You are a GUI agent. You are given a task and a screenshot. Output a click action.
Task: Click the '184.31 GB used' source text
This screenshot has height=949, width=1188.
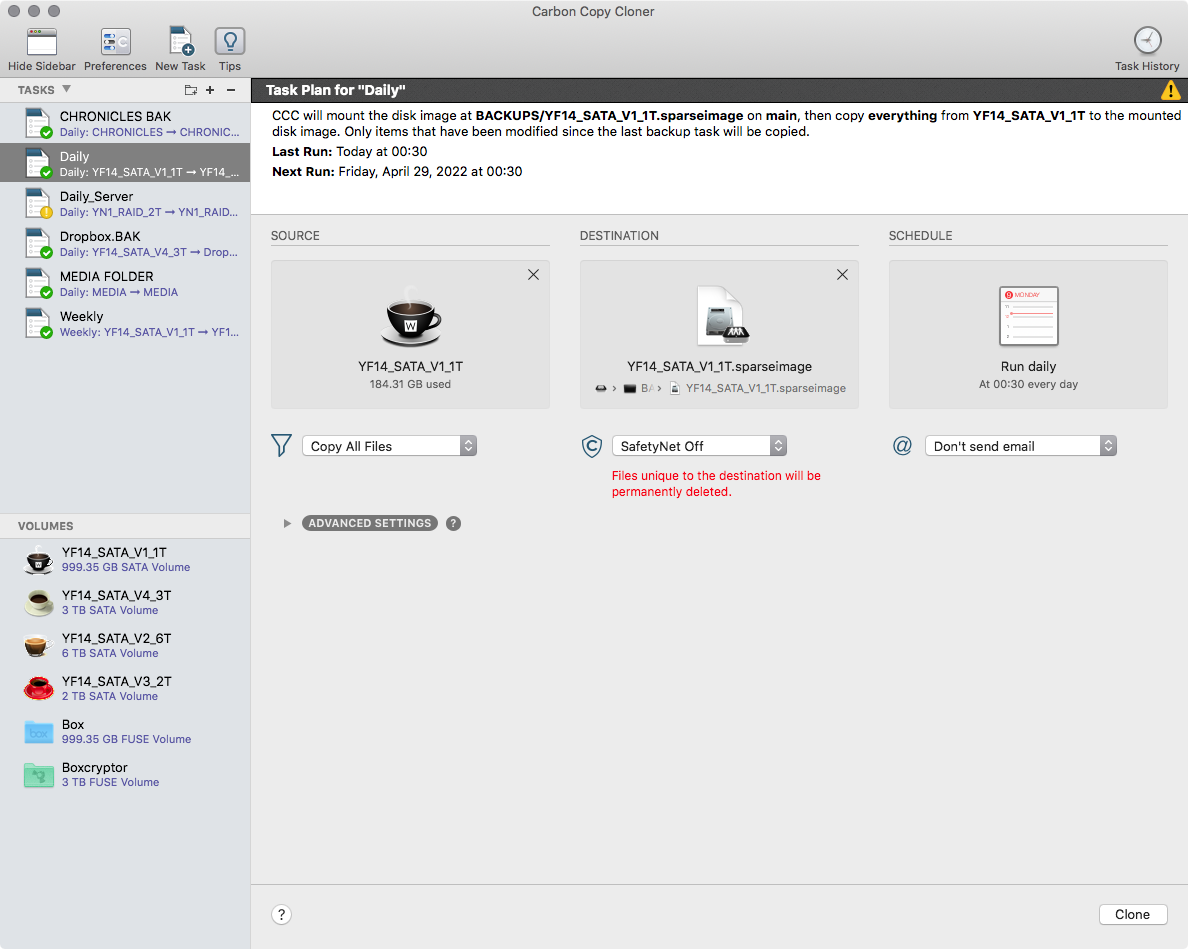[410, 384]
